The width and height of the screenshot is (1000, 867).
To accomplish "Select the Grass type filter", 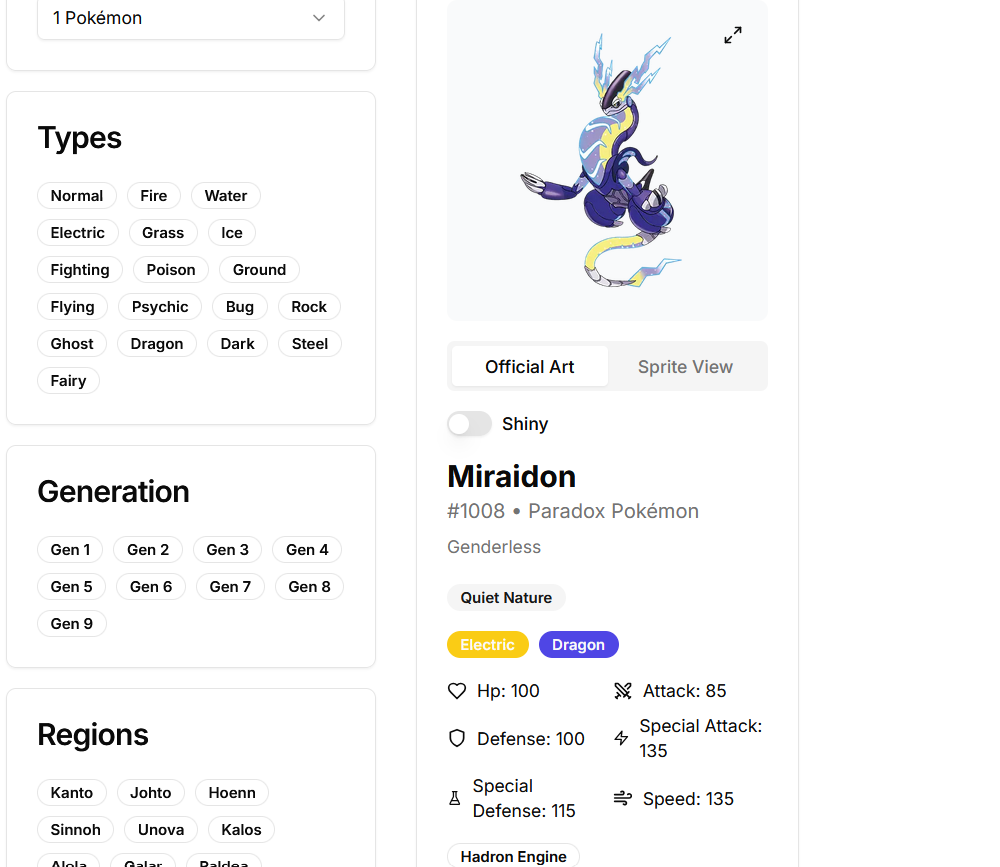I will click(163, 233).
